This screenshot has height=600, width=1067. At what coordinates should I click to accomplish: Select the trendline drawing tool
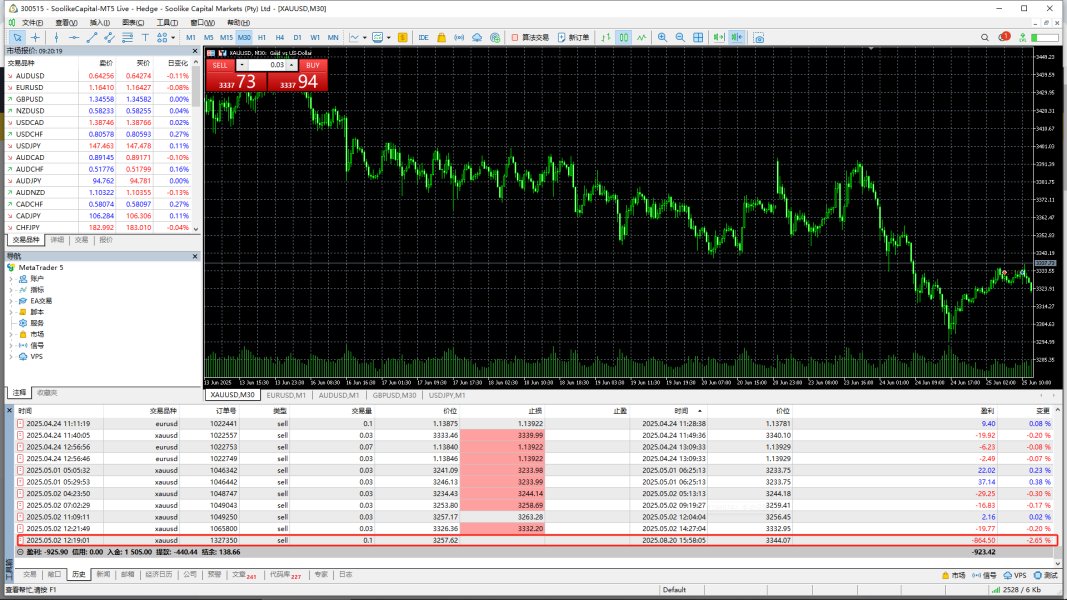(x=92, y=37)
